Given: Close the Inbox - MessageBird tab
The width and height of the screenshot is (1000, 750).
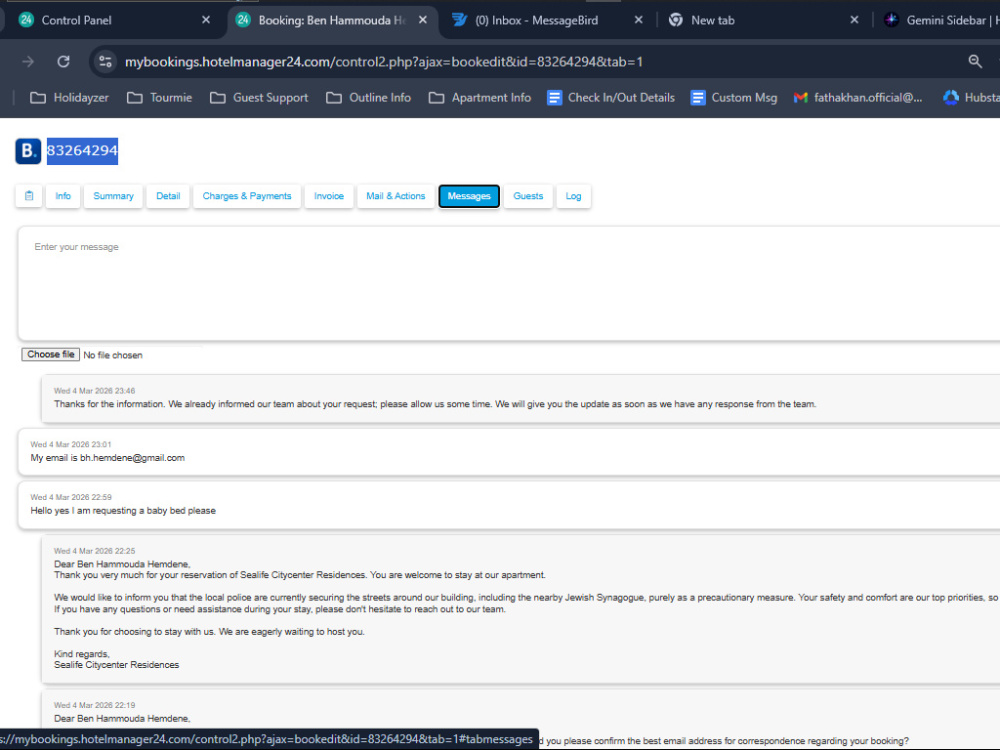Looking at the screenshot, I should pos(638,20).
